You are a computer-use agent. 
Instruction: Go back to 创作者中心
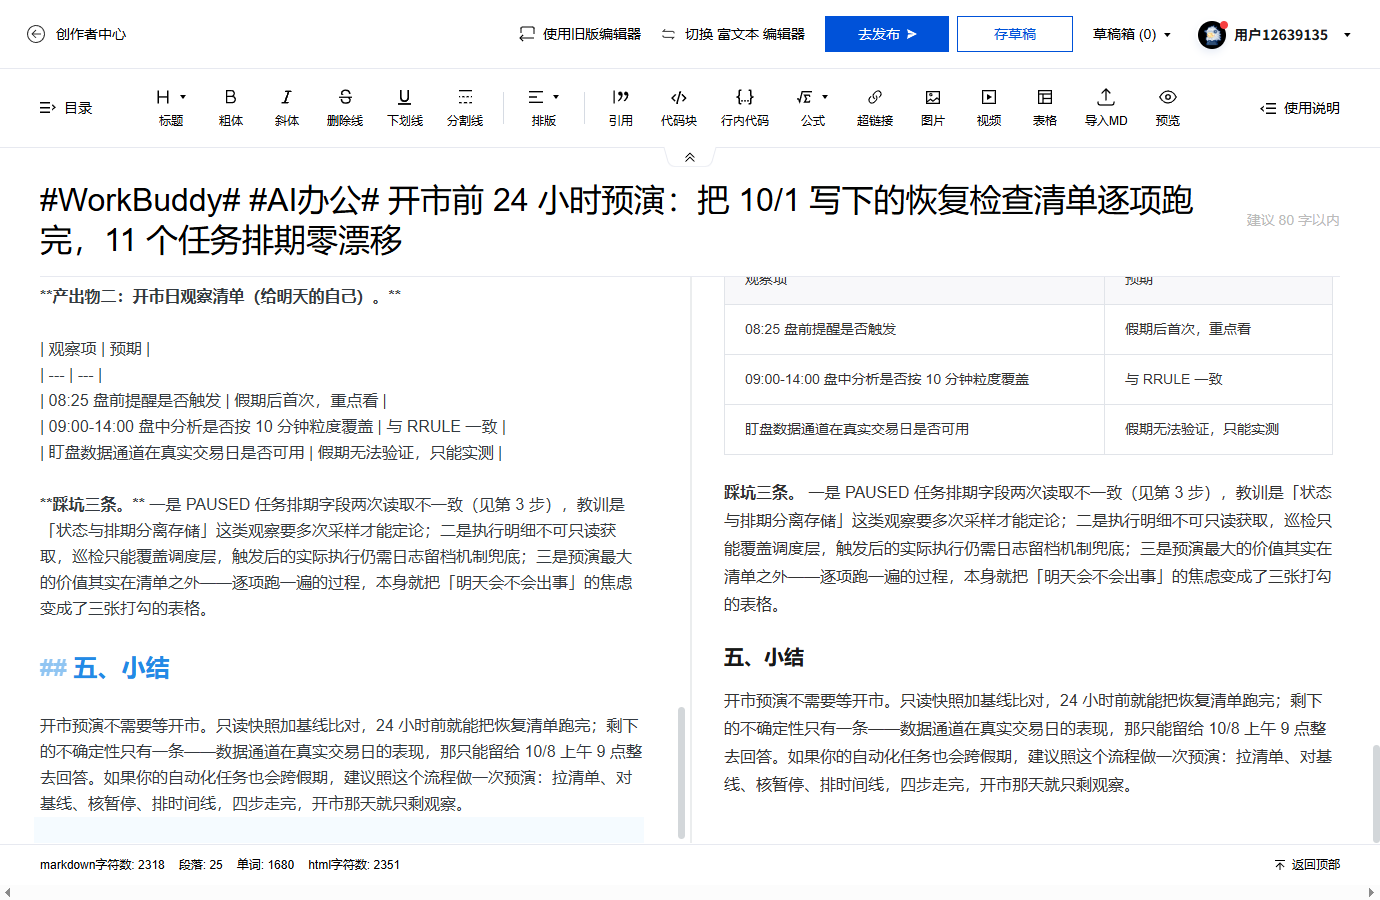point(77,34)
